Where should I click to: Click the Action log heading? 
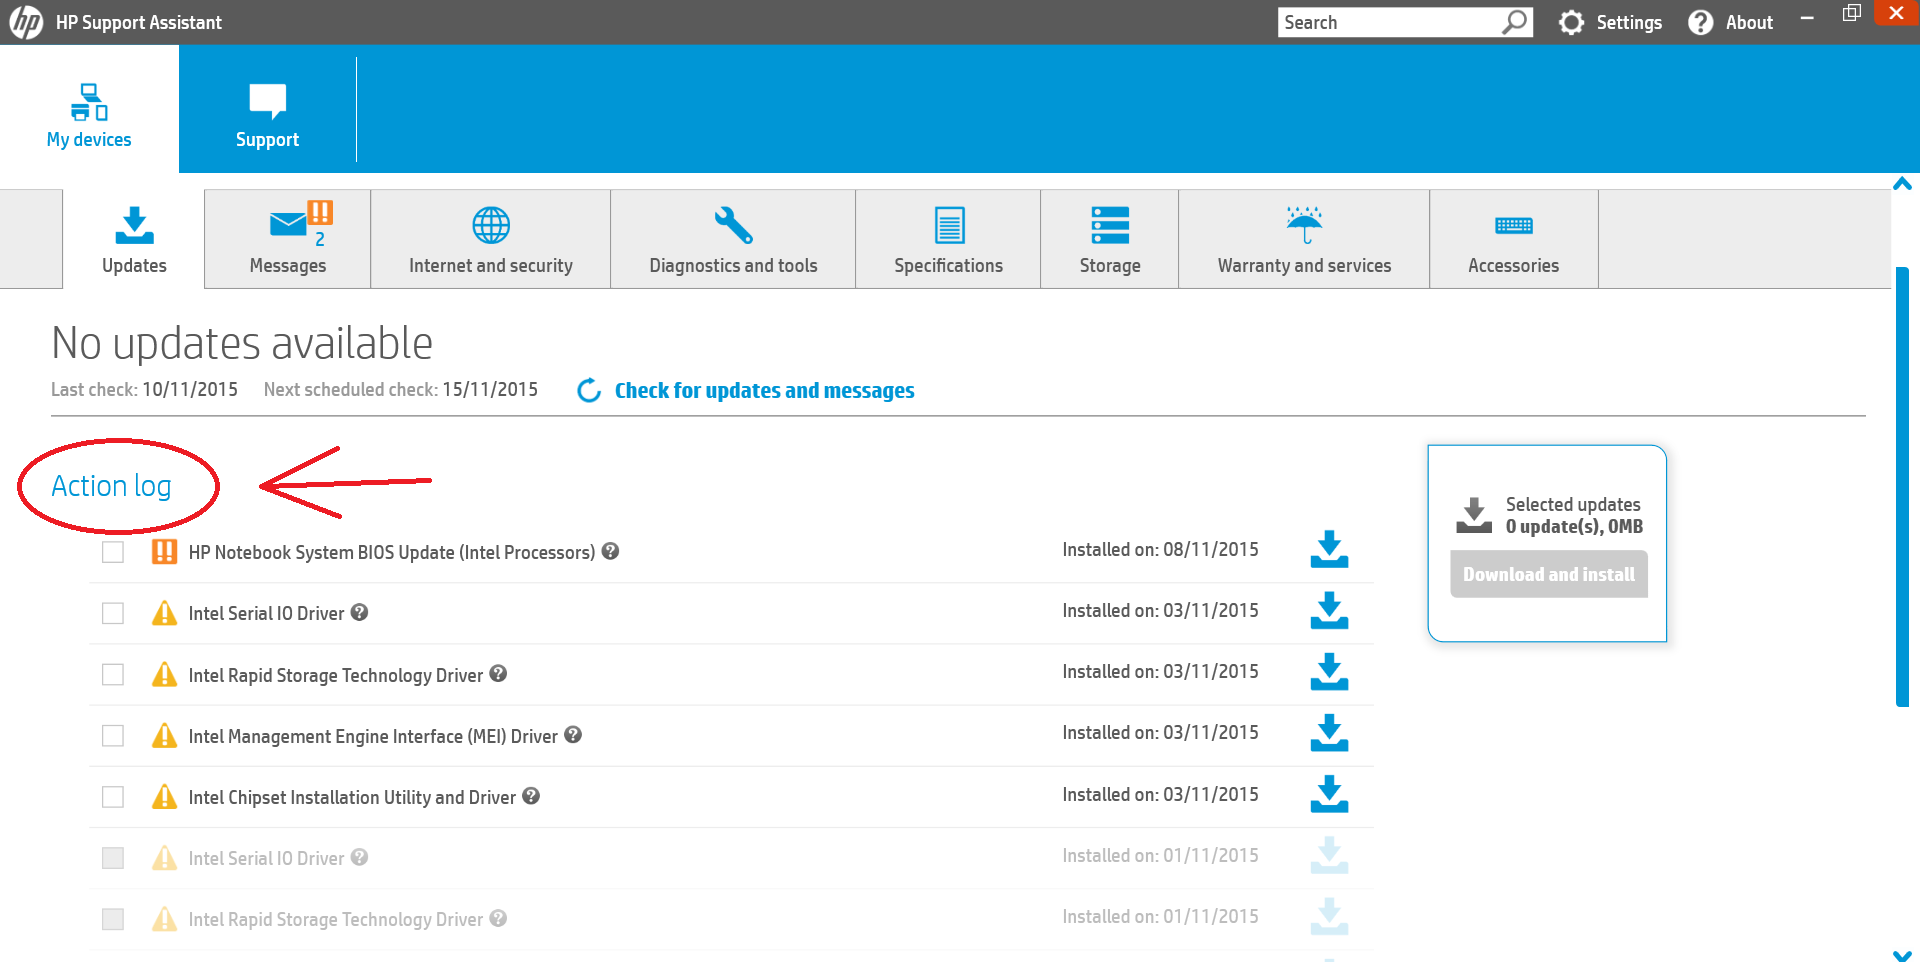[x=111, y=486]
